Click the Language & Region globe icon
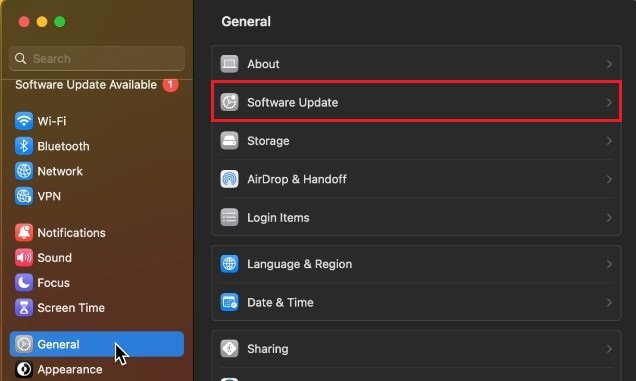Viewport: 636px width, 381px height. (x=229, y=264)
